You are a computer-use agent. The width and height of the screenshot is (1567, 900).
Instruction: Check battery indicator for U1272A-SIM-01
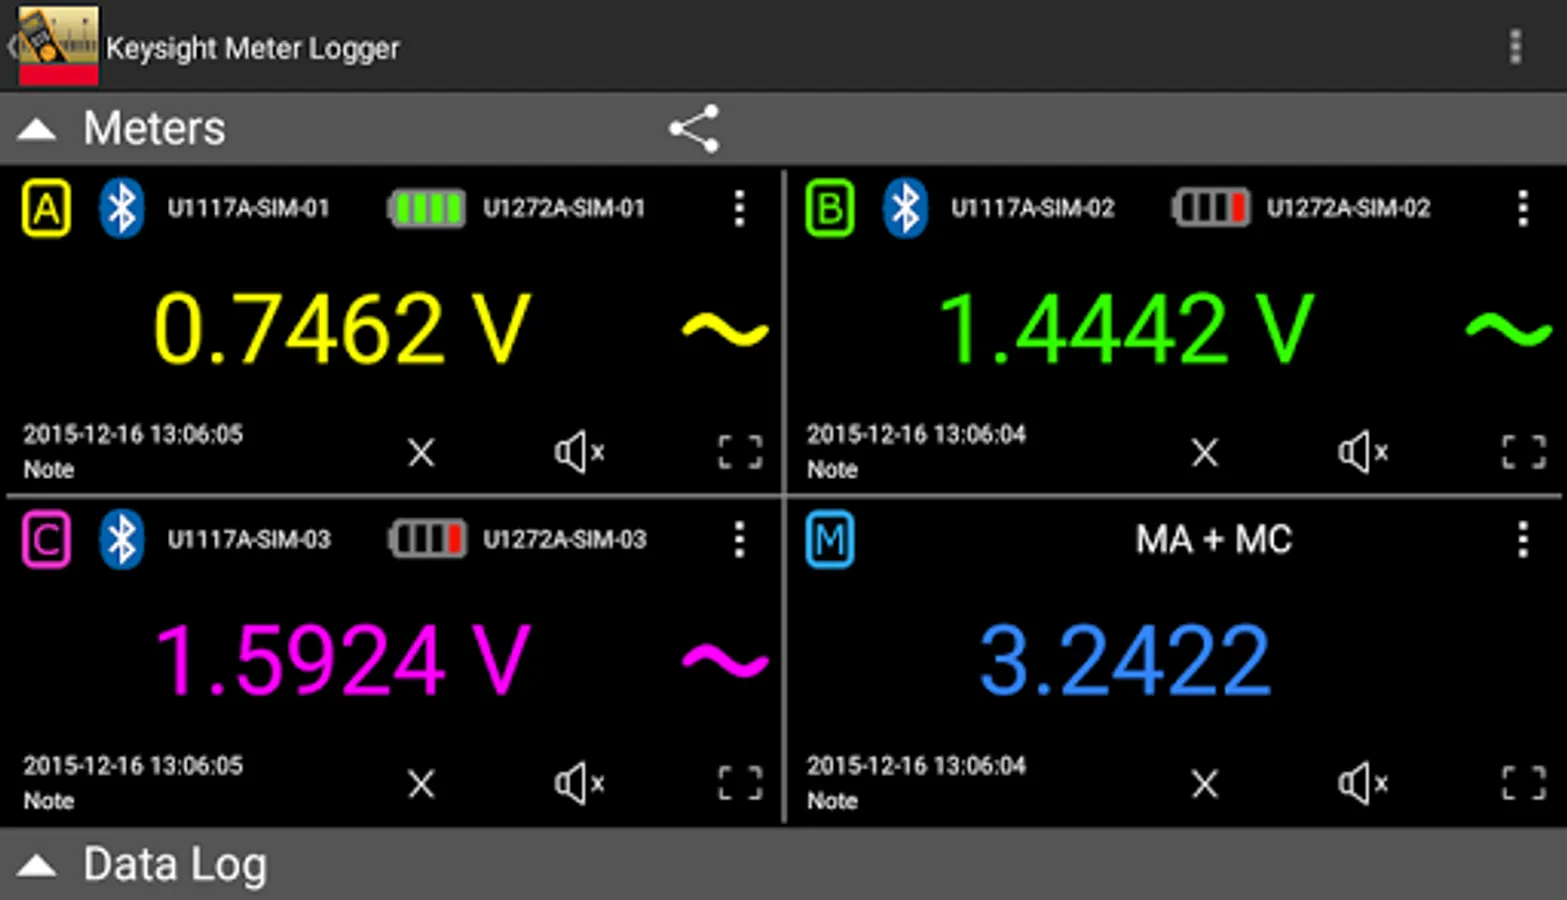[426, 209]
